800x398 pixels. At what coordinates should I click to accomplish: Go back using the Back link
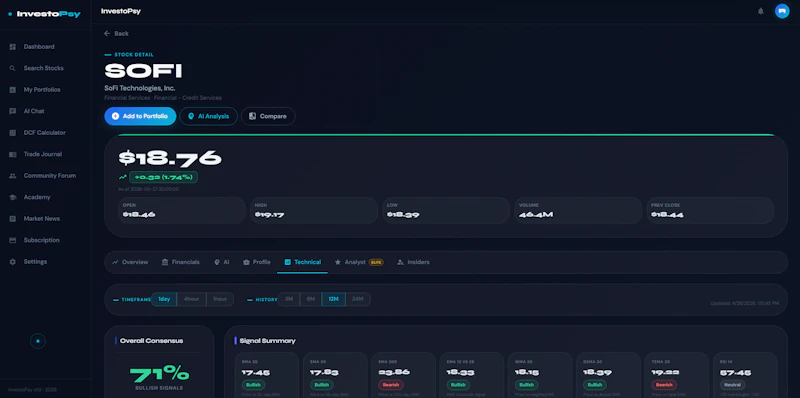pos(116,34)
